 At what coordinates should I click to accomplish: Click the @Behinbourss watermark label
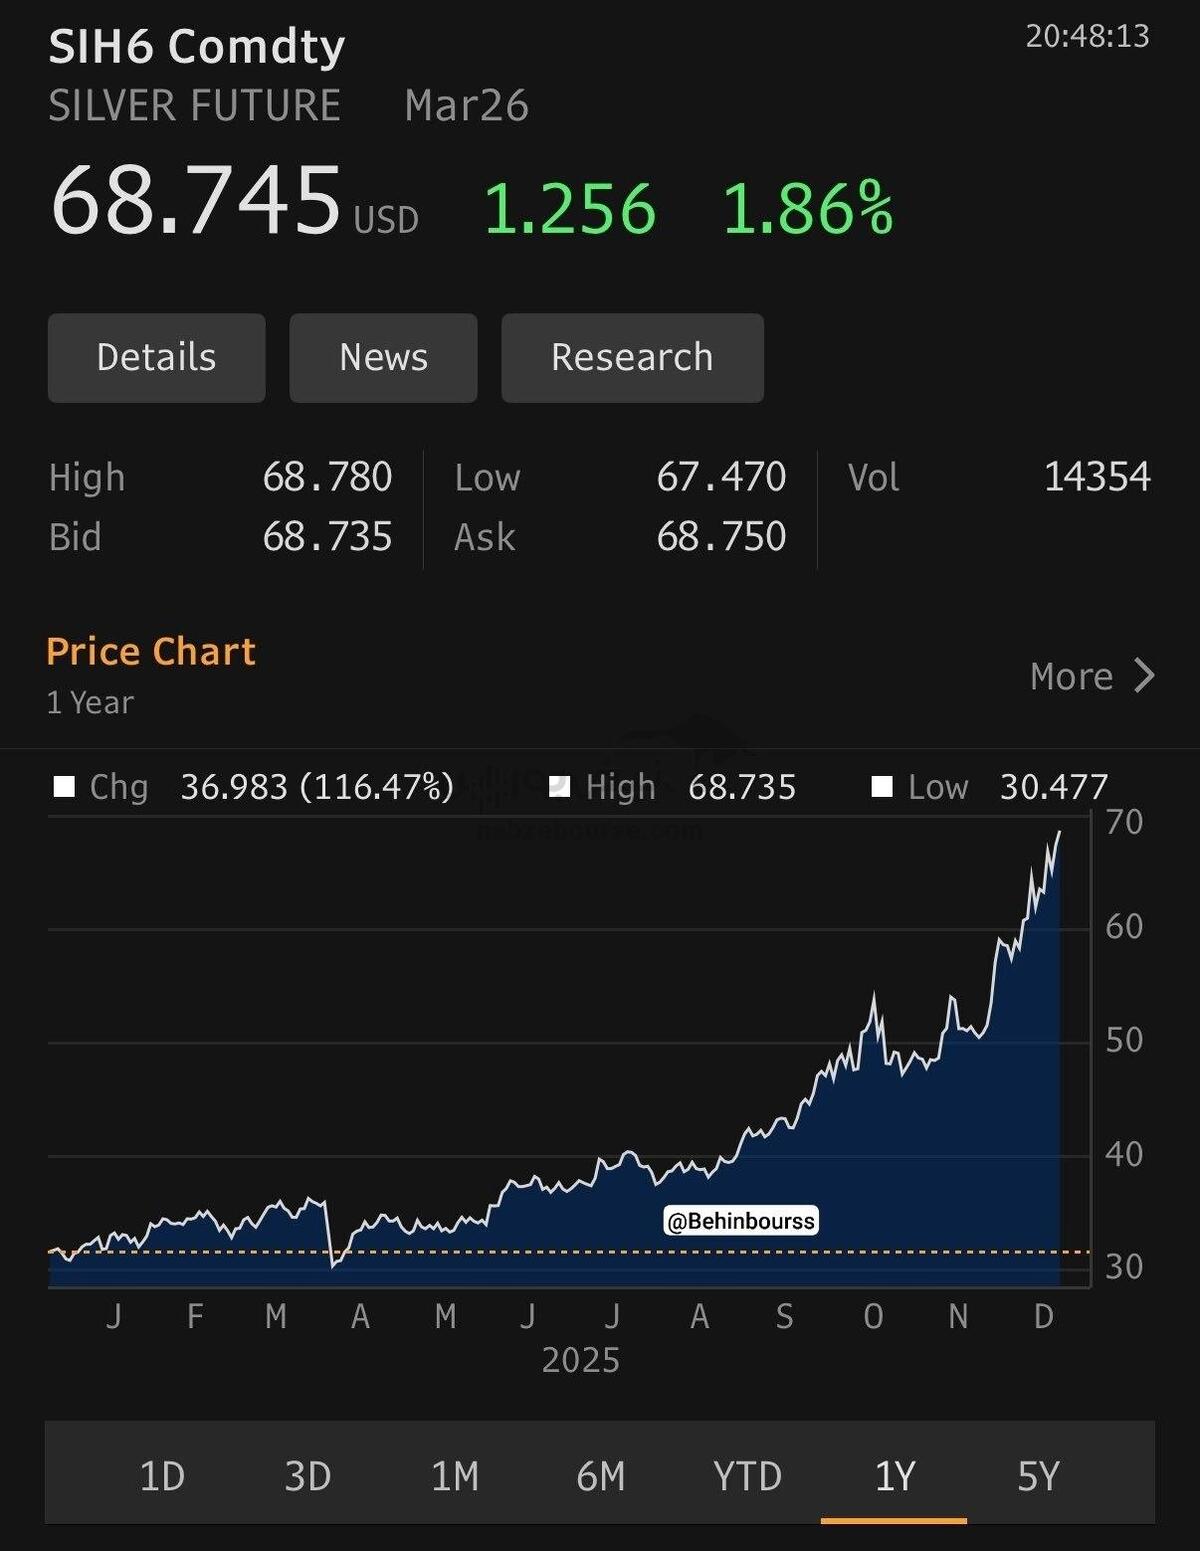click(741, 1221)
